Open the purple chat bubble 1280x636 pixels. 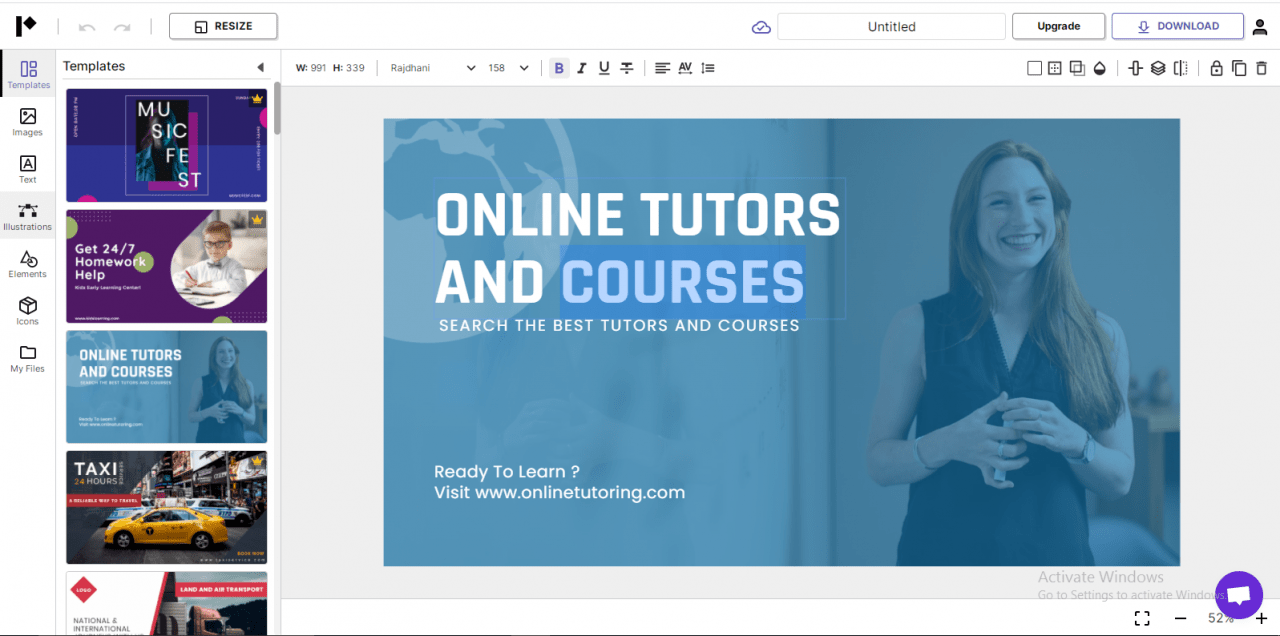click(1238, 595)
